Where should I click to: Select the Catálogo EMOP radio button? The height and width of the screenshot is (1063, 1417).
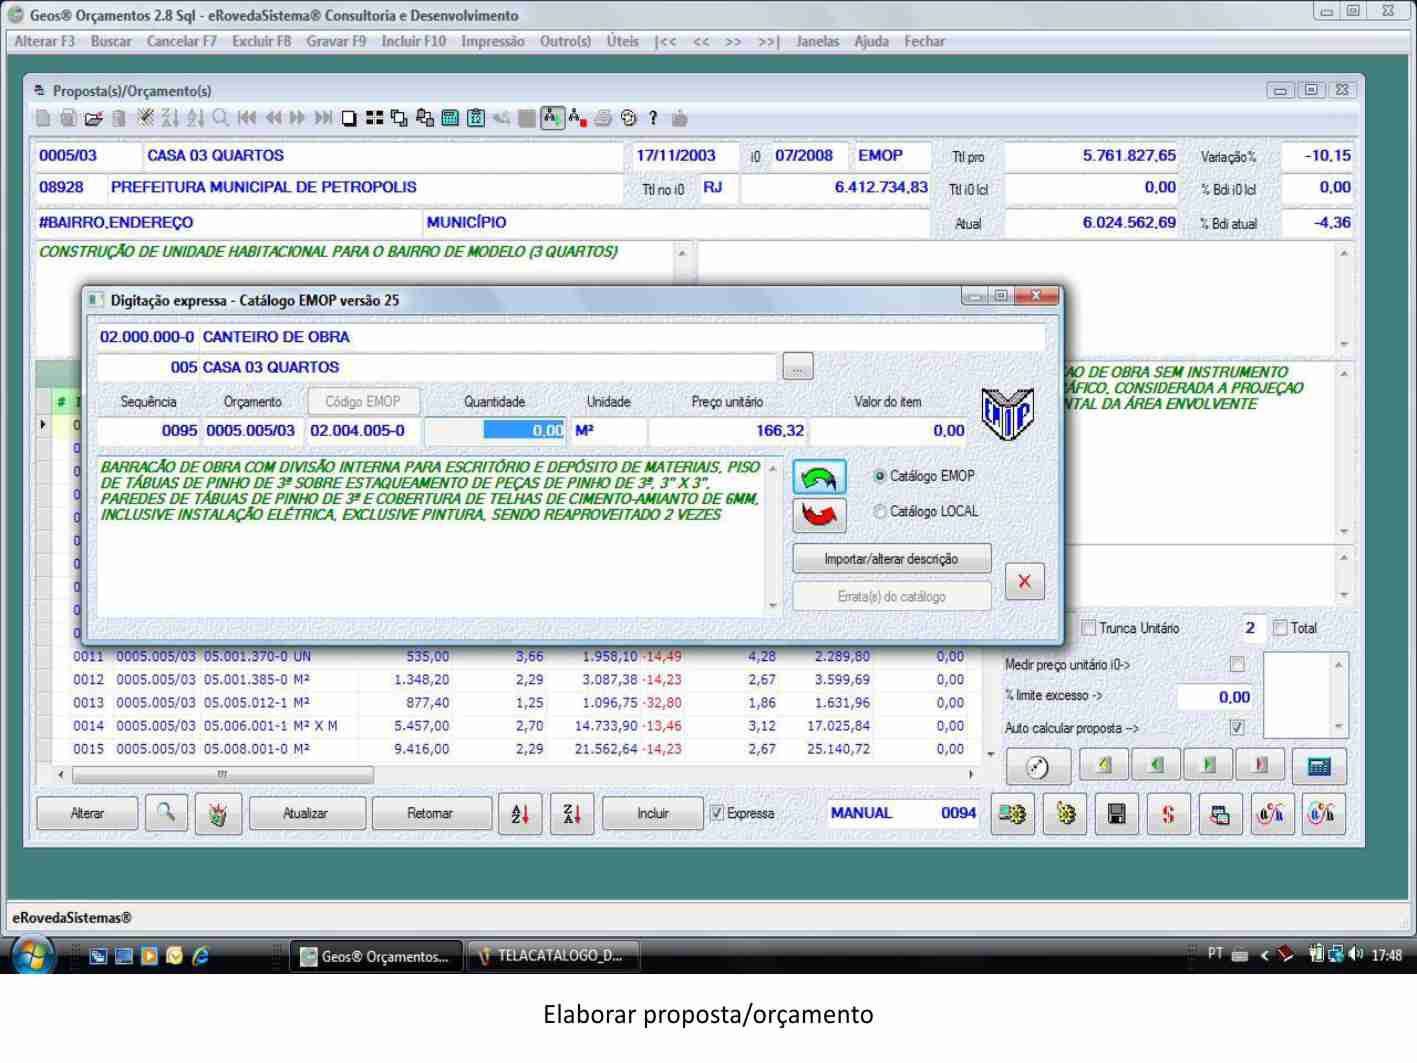click(879, 476)
